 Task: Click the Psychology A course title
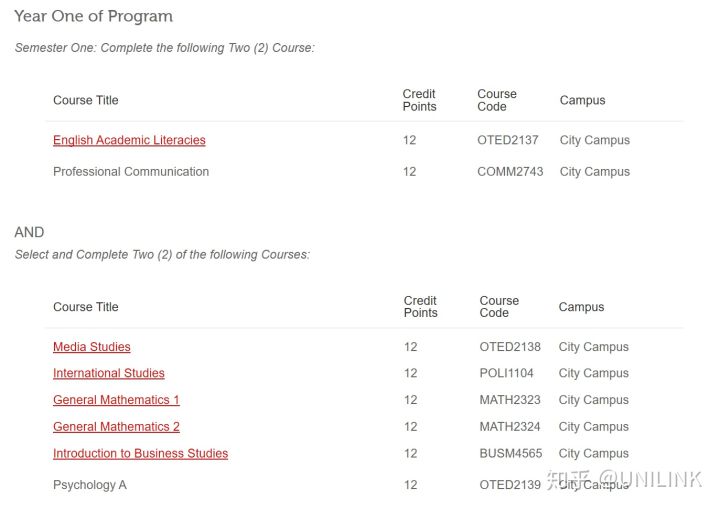(x=90, y=485)
